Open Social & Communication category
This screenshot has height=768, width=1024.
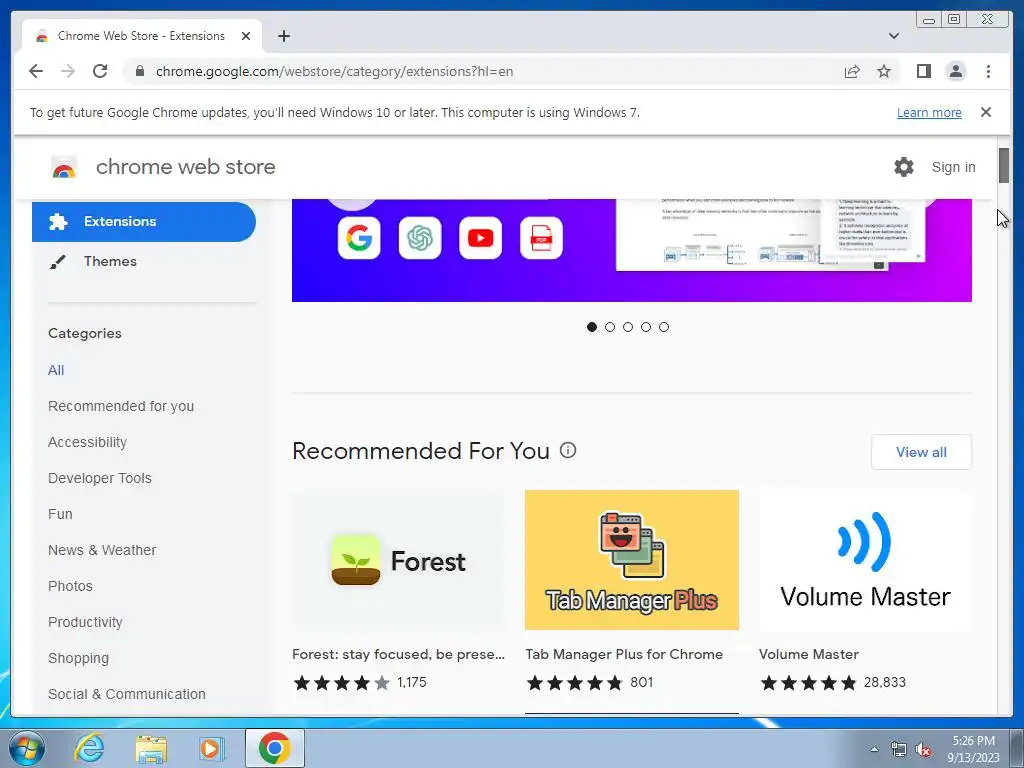click(127, 694)
